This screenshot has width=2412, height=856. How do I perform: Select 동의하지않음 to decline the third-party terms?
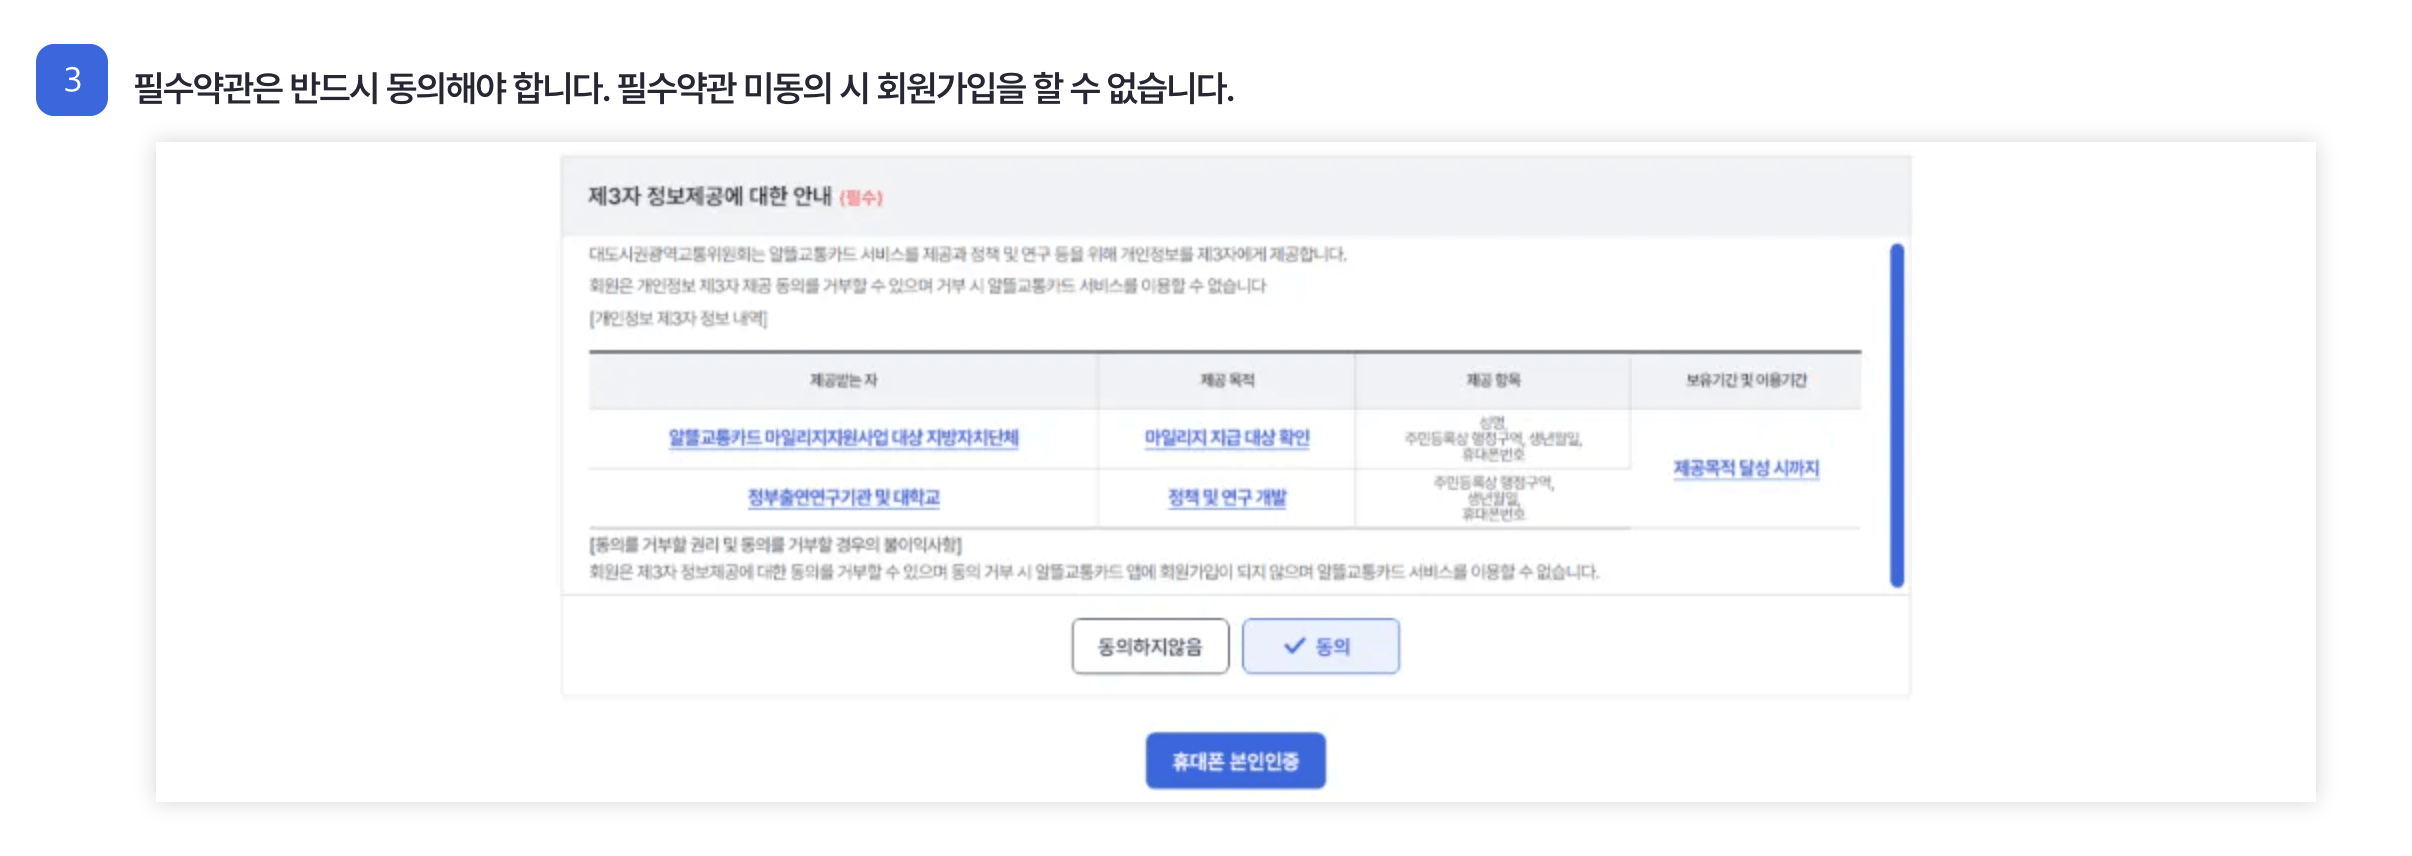[x=1150, y=646]
